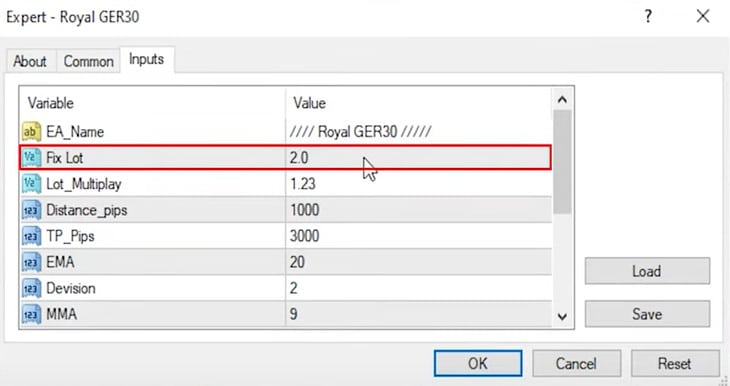Image resolution: width=730 pixels, height=386 pixels.
Task: Switch to the About tab
Action: pyautogui.click(x=30, y=61)
